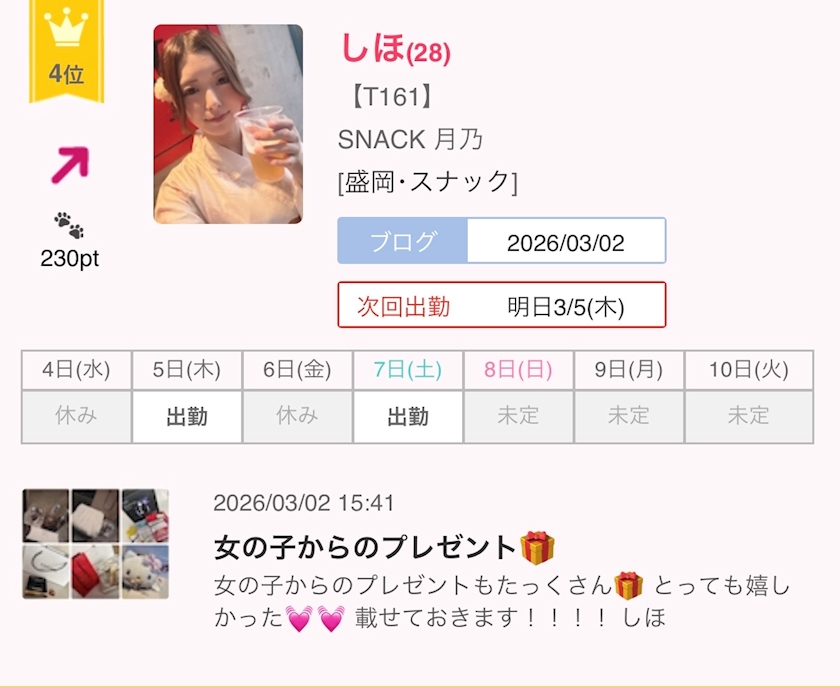The height and width of the screenshot is (687, 840).
Task: Click the 休み cell under 4日(水)
Action: pos(76,416)
